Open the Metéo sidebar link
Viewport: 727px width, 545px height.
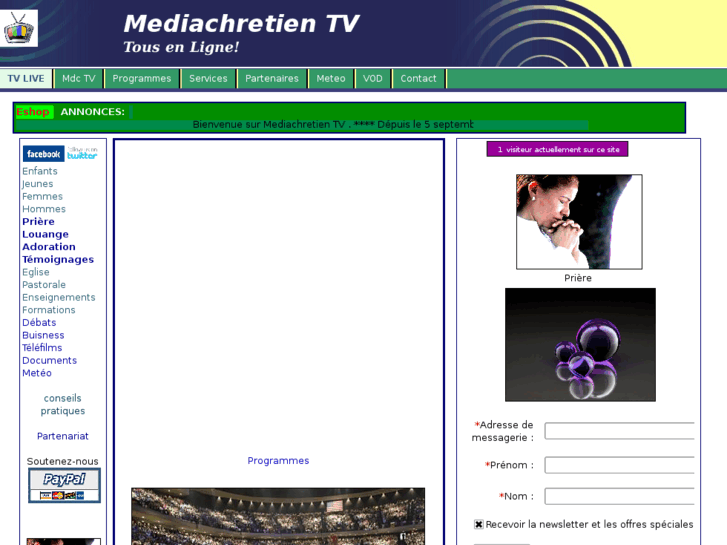tap(37, 373)
